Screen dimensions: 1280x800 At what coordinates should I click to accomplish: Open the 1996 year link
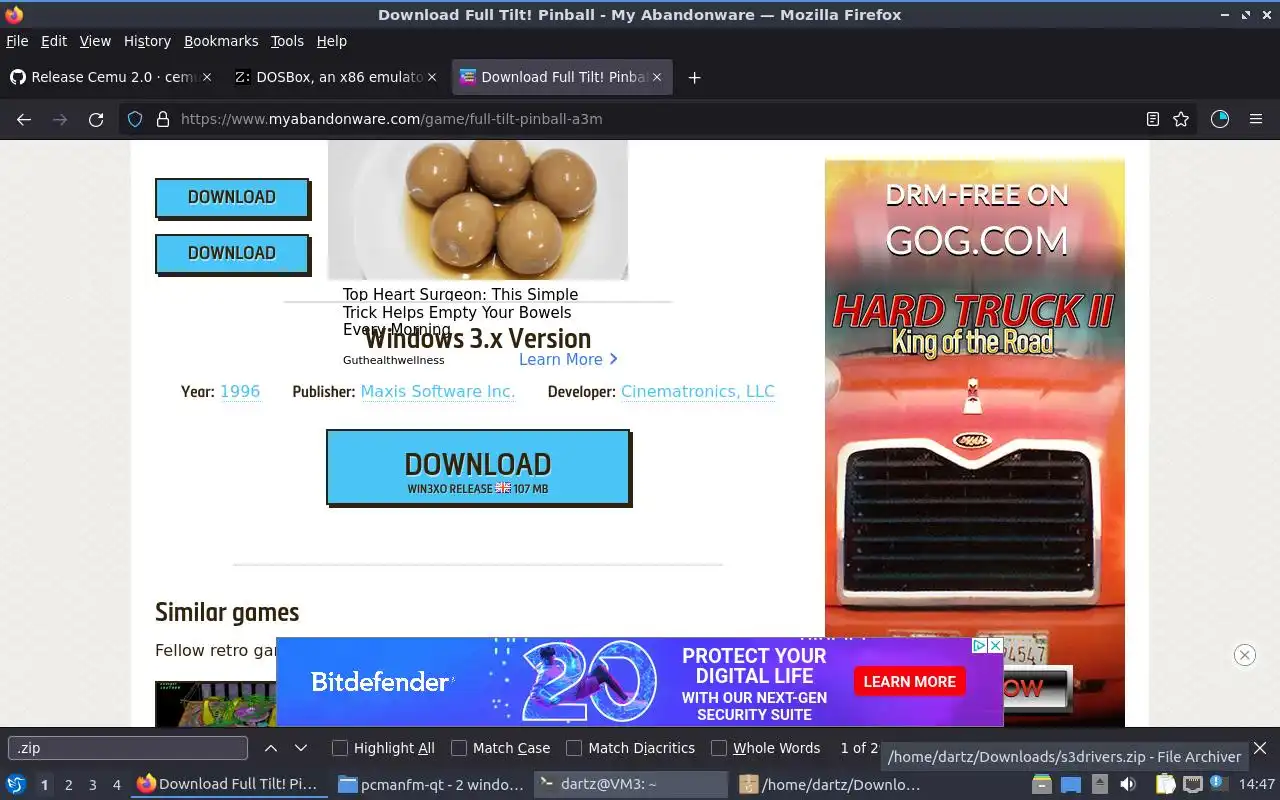[240, 391]
